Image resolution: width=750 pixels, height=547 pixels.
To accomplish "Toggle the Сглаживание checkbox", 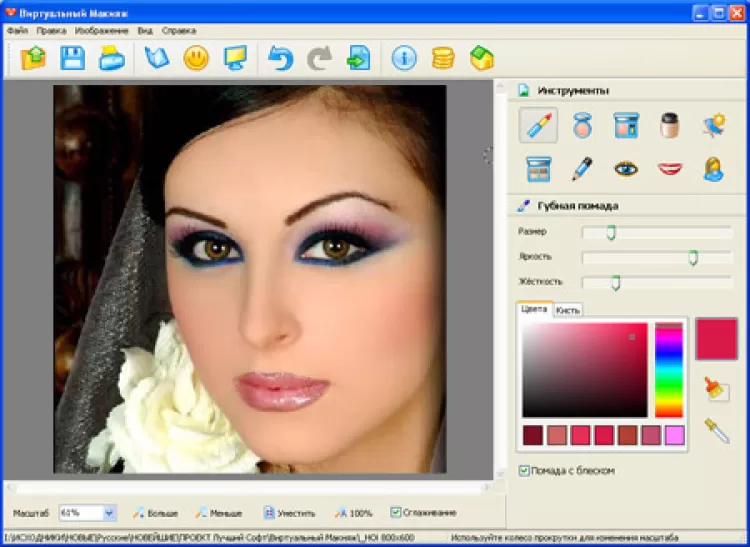I will (x=395, y=513).
